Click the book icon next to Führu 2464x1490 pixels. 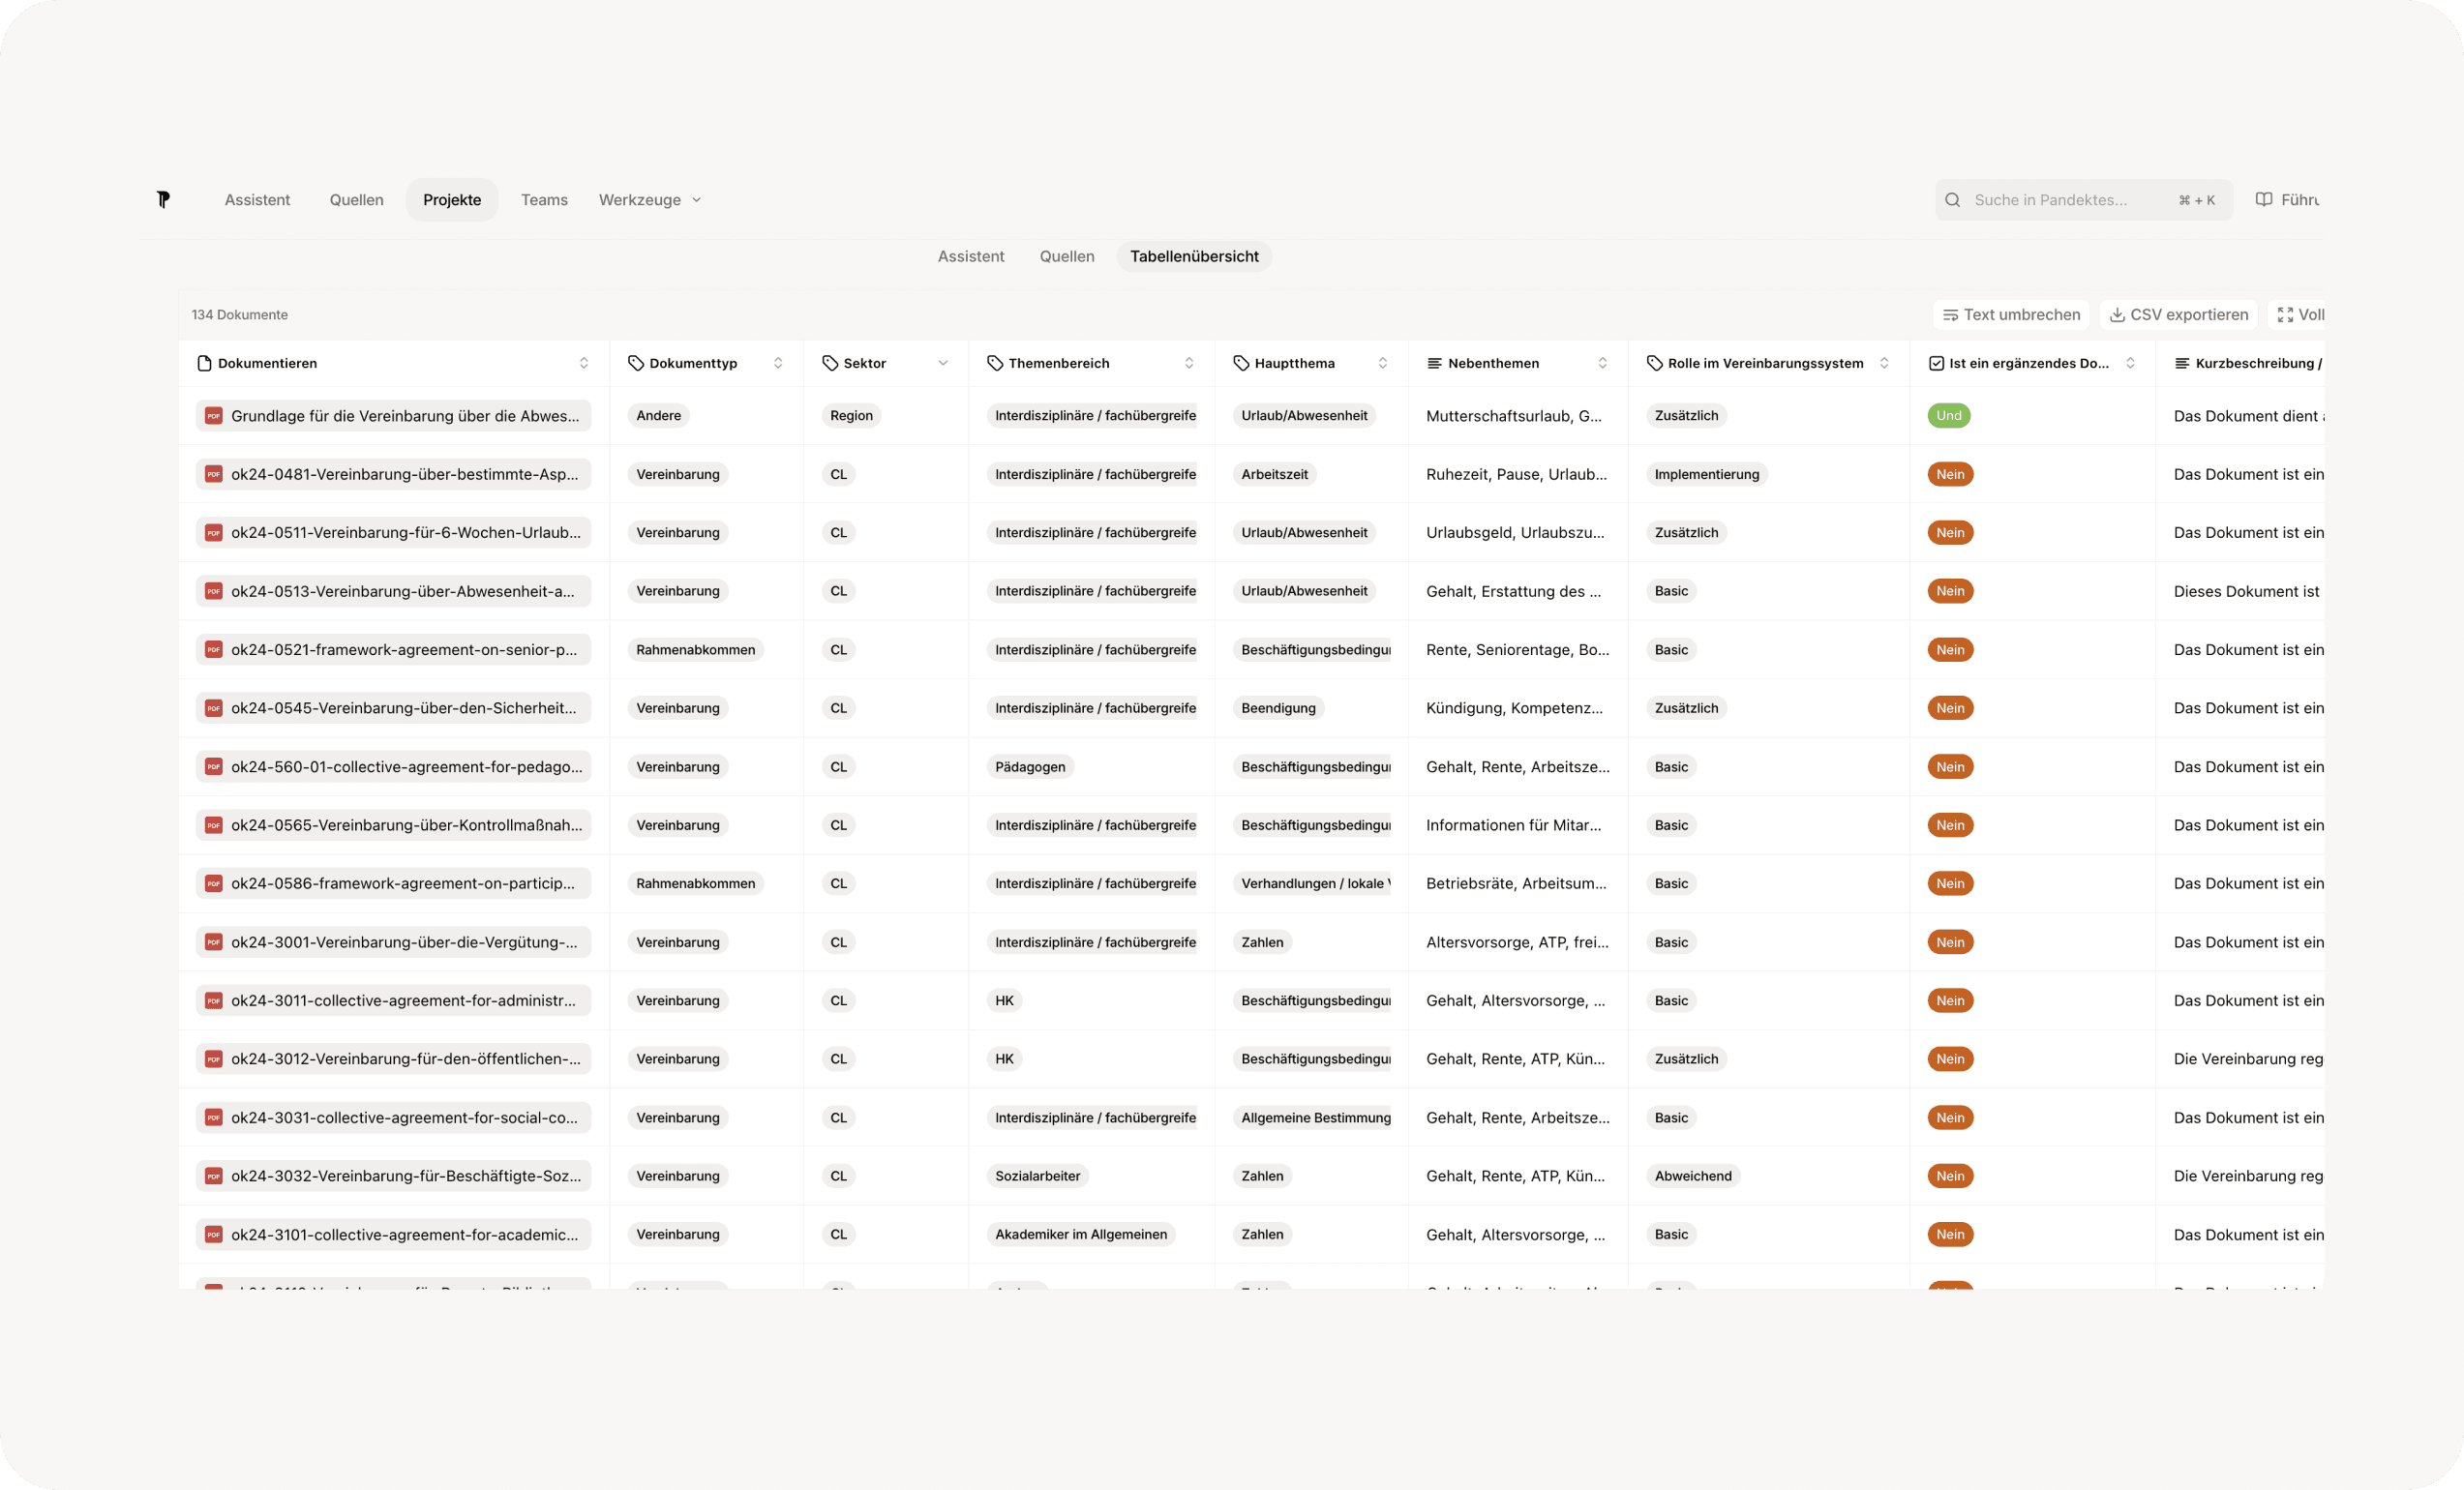tap(2264, 200)
